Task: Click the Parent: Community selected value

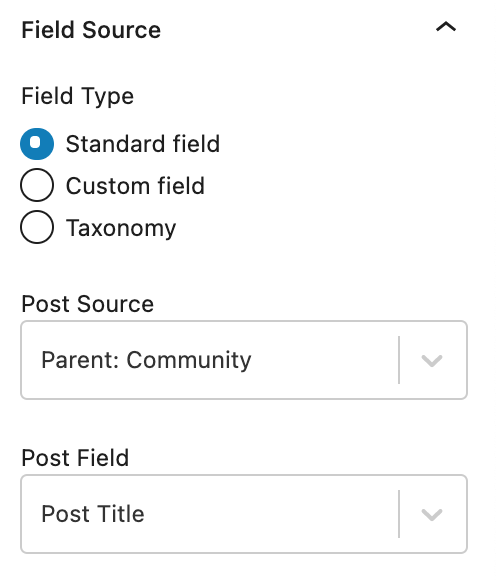Action: tap(146, 360)
